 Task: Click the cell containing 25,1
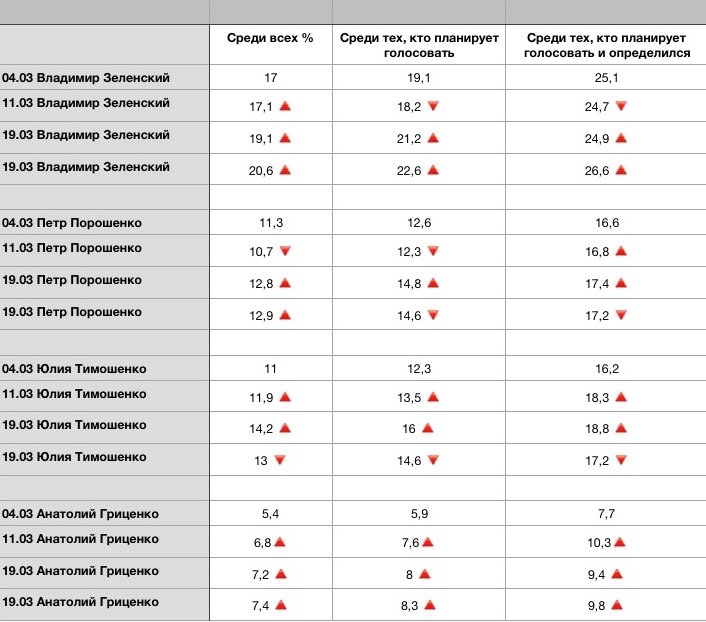click(x=606, y=77)
